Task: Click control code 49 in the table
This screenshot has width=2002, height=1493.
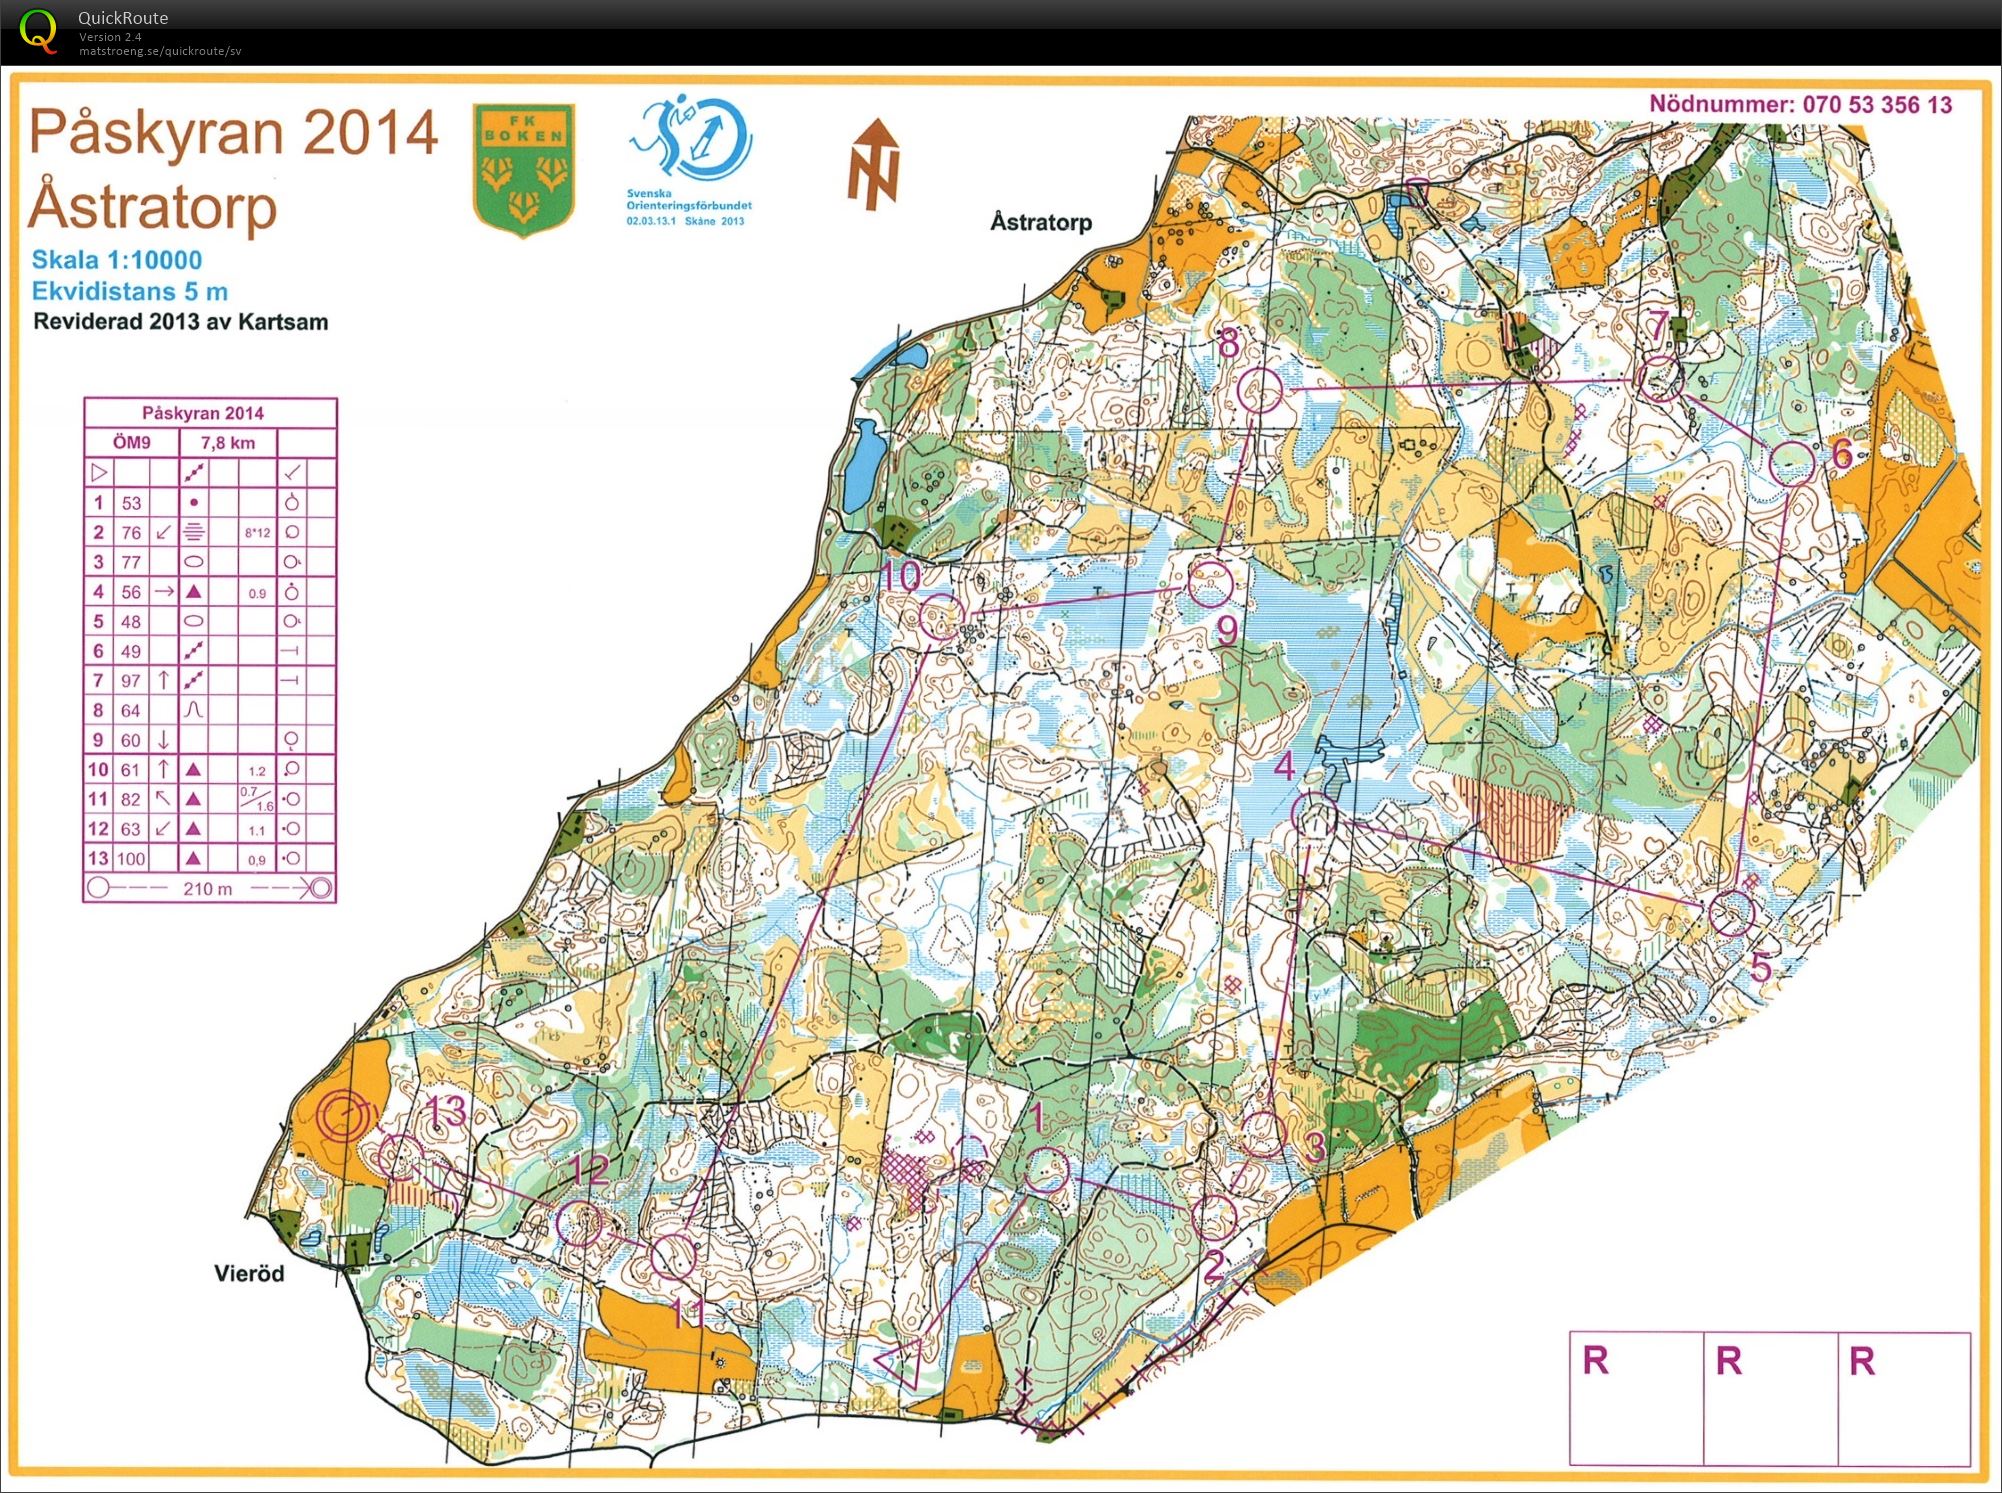Action: 132,651
